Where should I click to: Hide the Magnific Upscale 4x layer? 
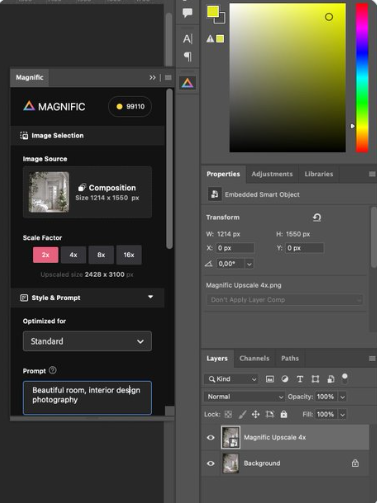[x=211, y=437]
